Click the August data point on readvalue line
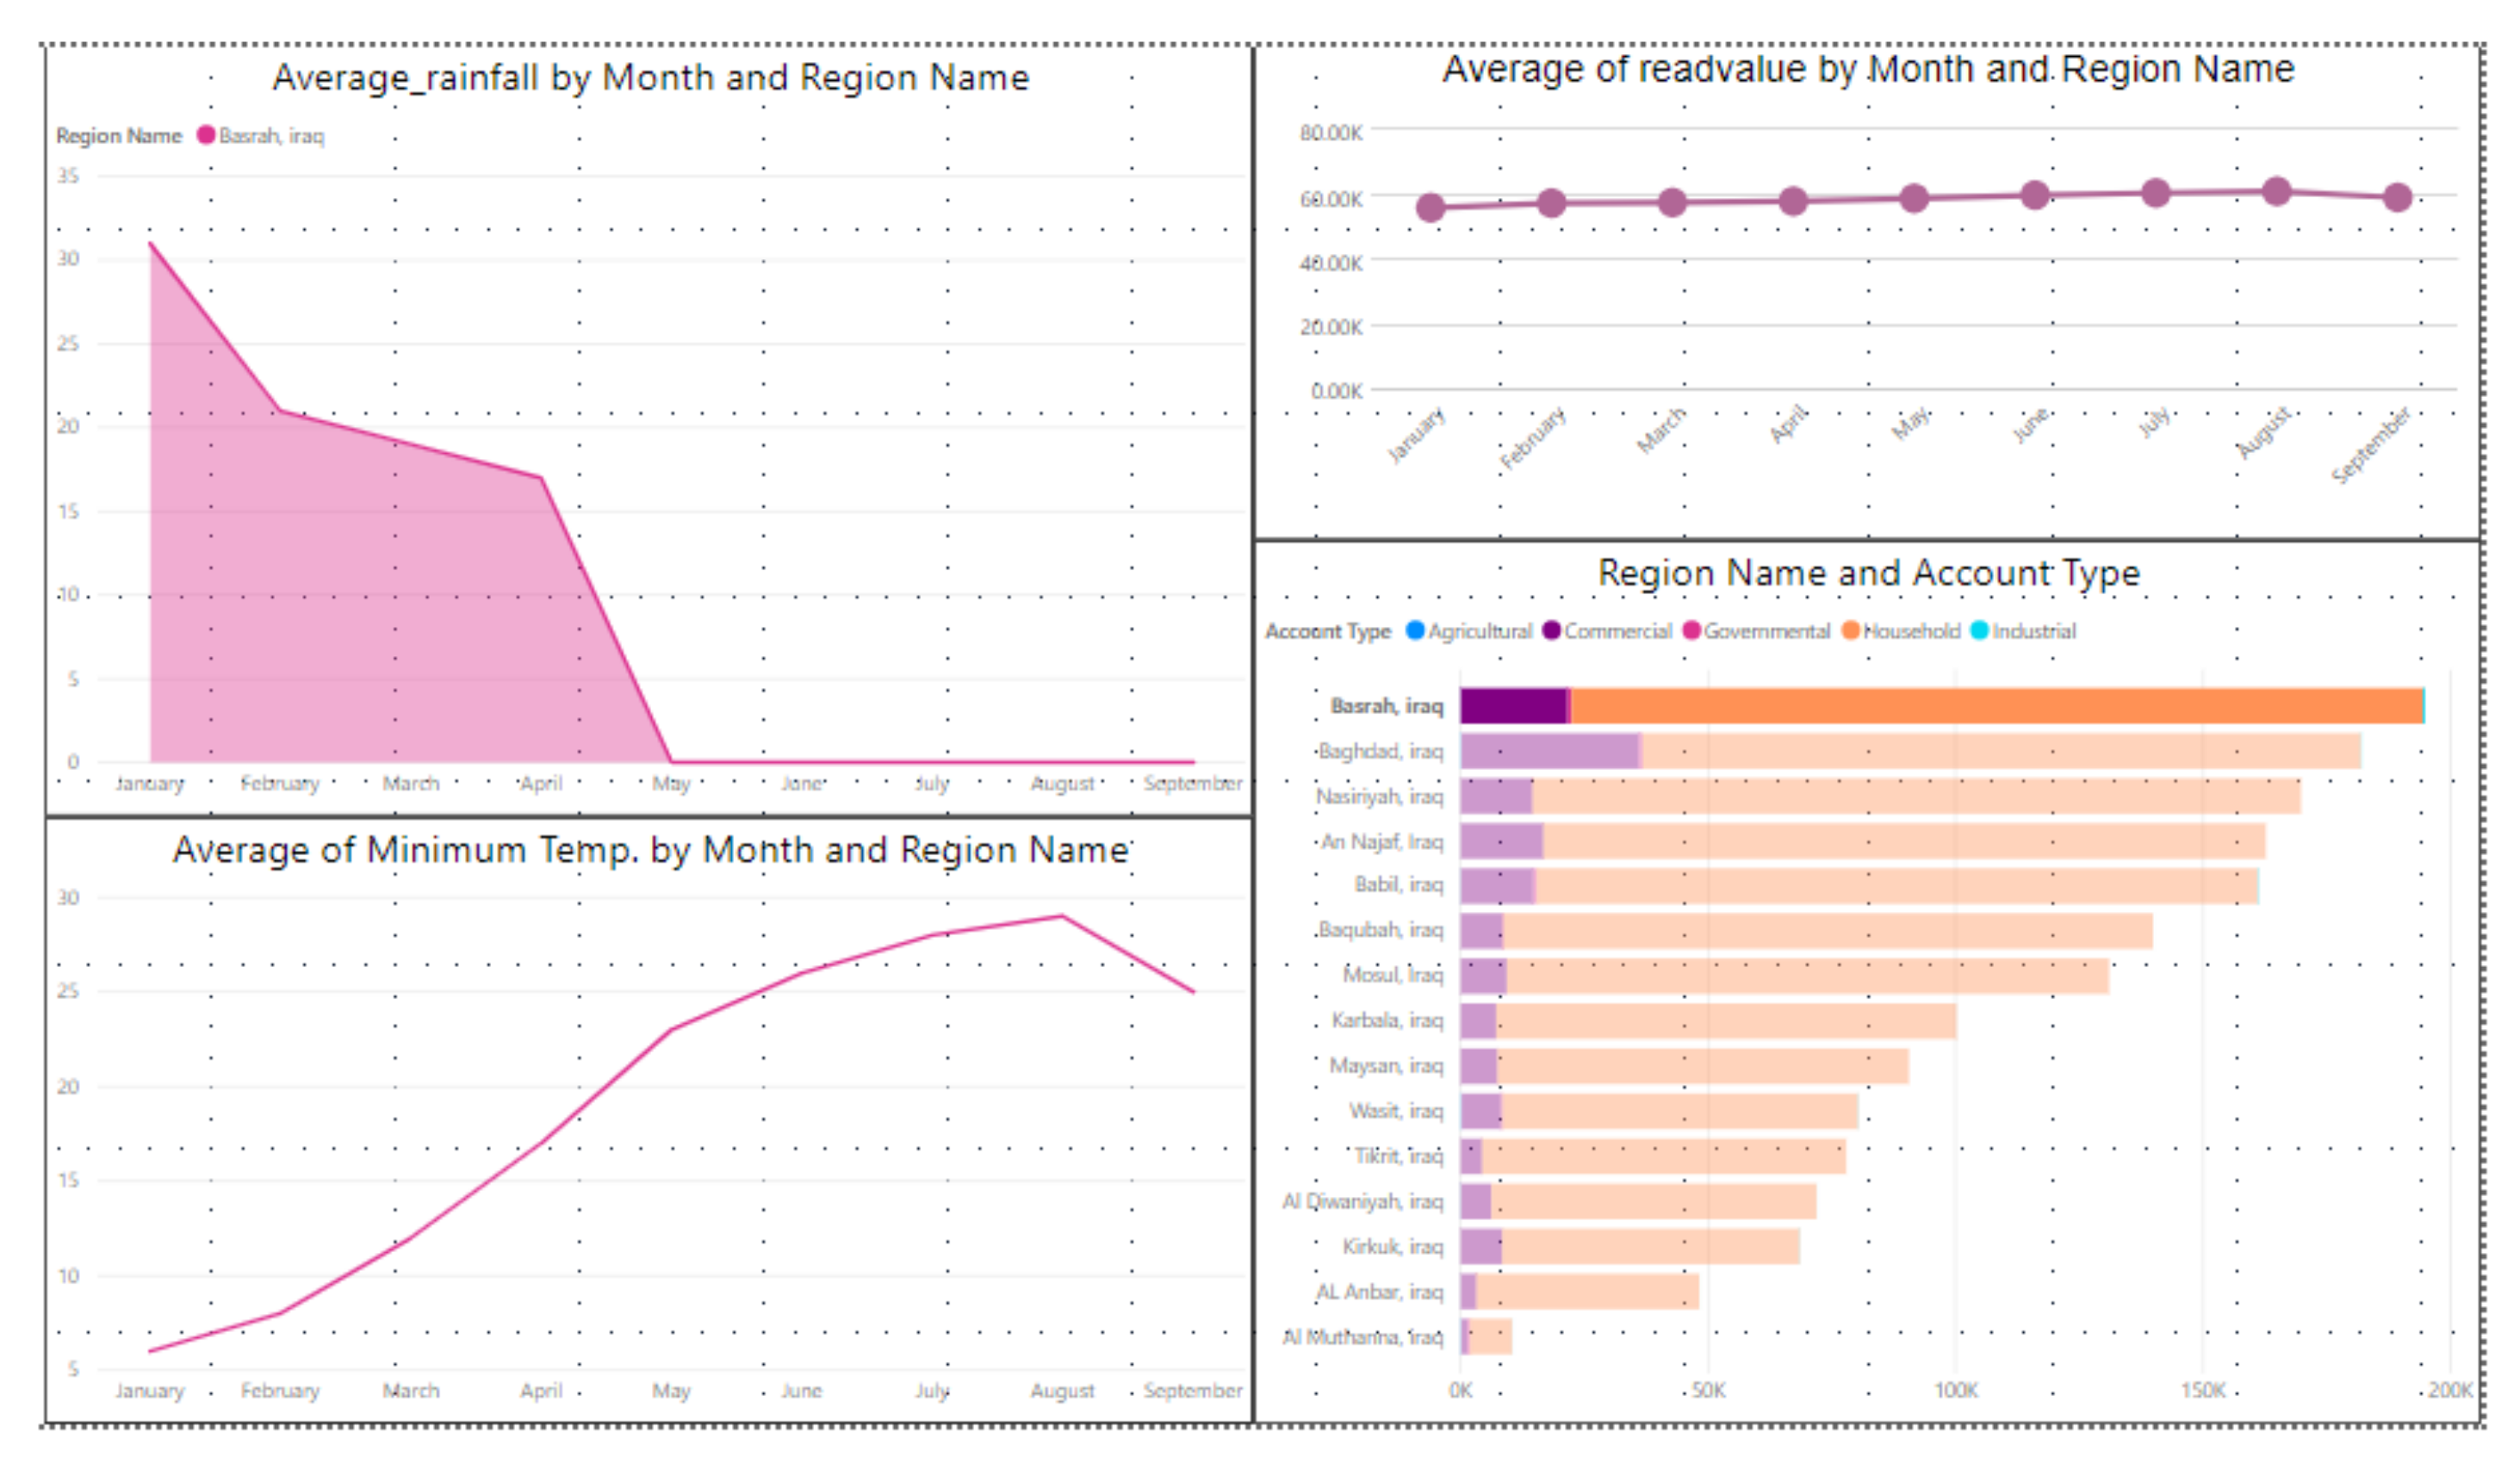2520x1463 pixels. coord(2276,191)
